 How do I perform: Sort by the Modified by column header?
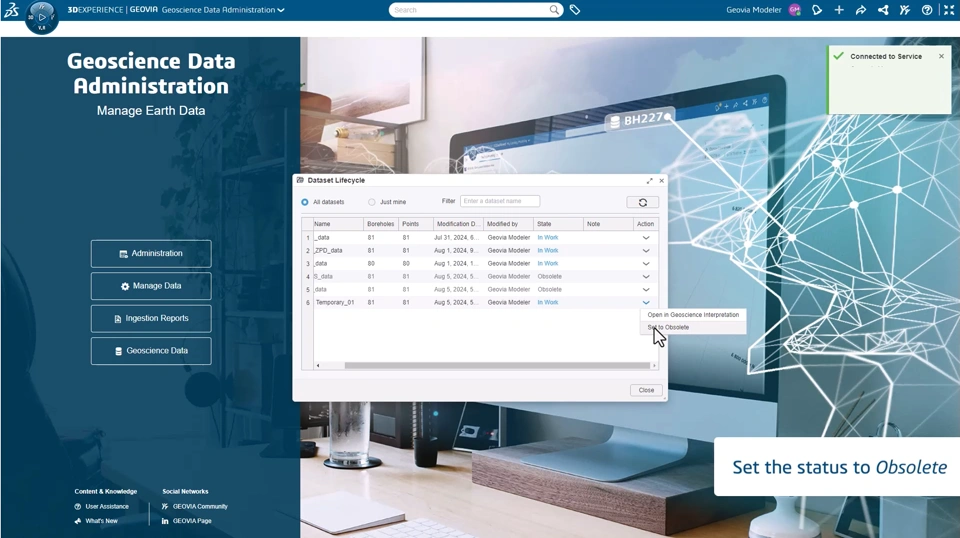(x=508, y=224)
